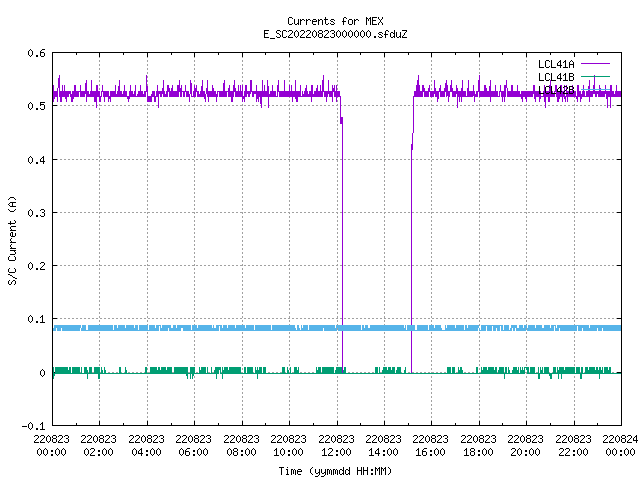
Task: Click the 0.2 y-axis tick label
Action: coord(36,266)
